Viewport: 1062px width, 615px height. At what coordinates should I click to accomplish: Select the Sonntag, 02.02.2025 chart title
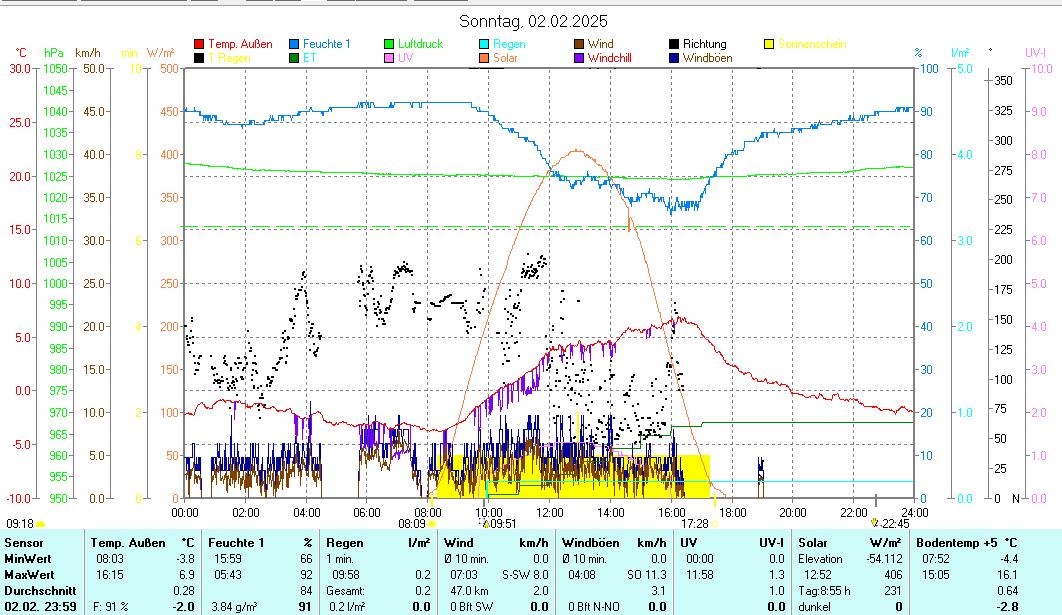pos(533,22)
